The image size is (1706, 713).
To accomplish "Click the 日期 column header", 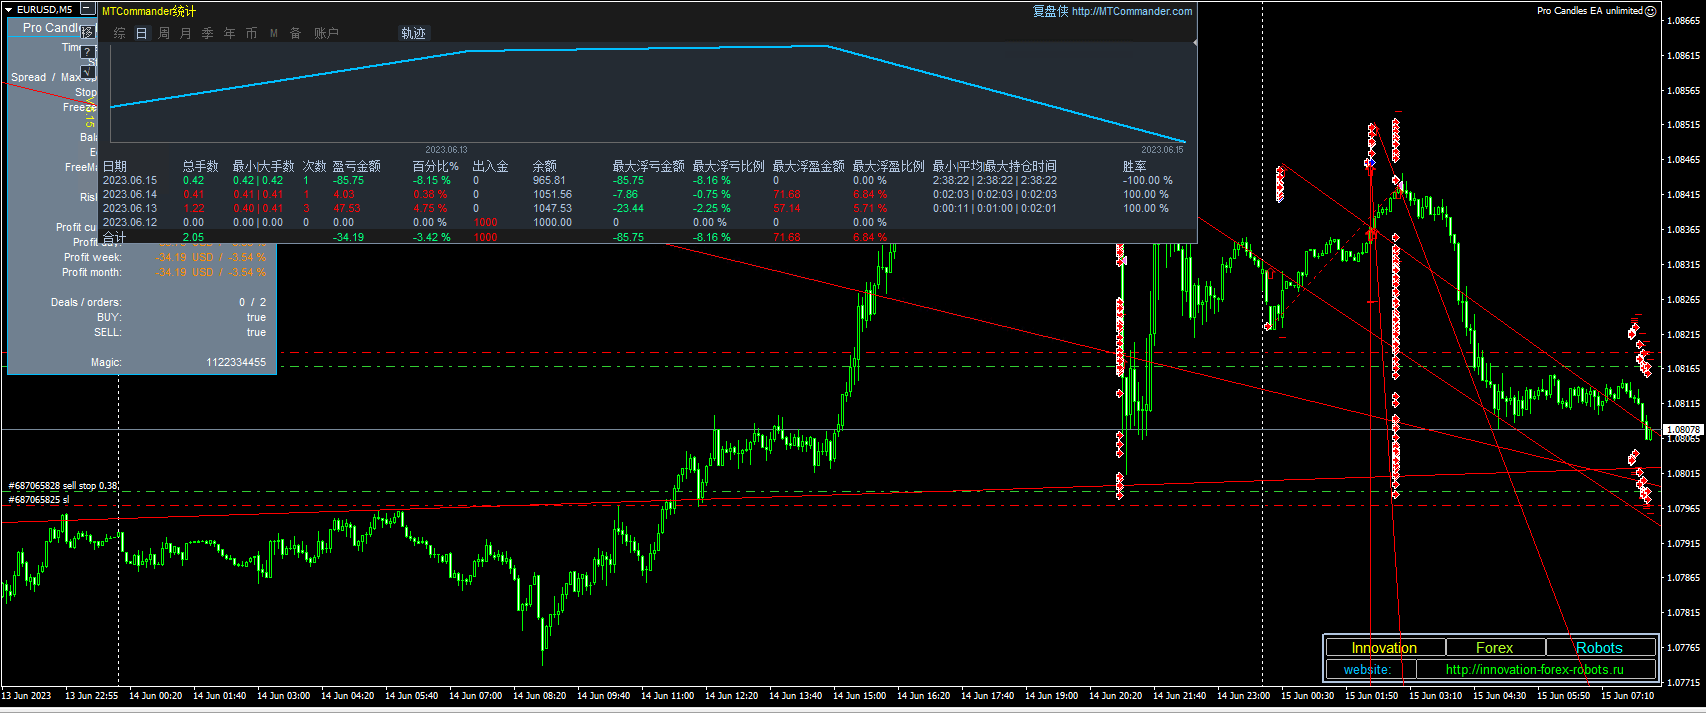I will 115,166.
